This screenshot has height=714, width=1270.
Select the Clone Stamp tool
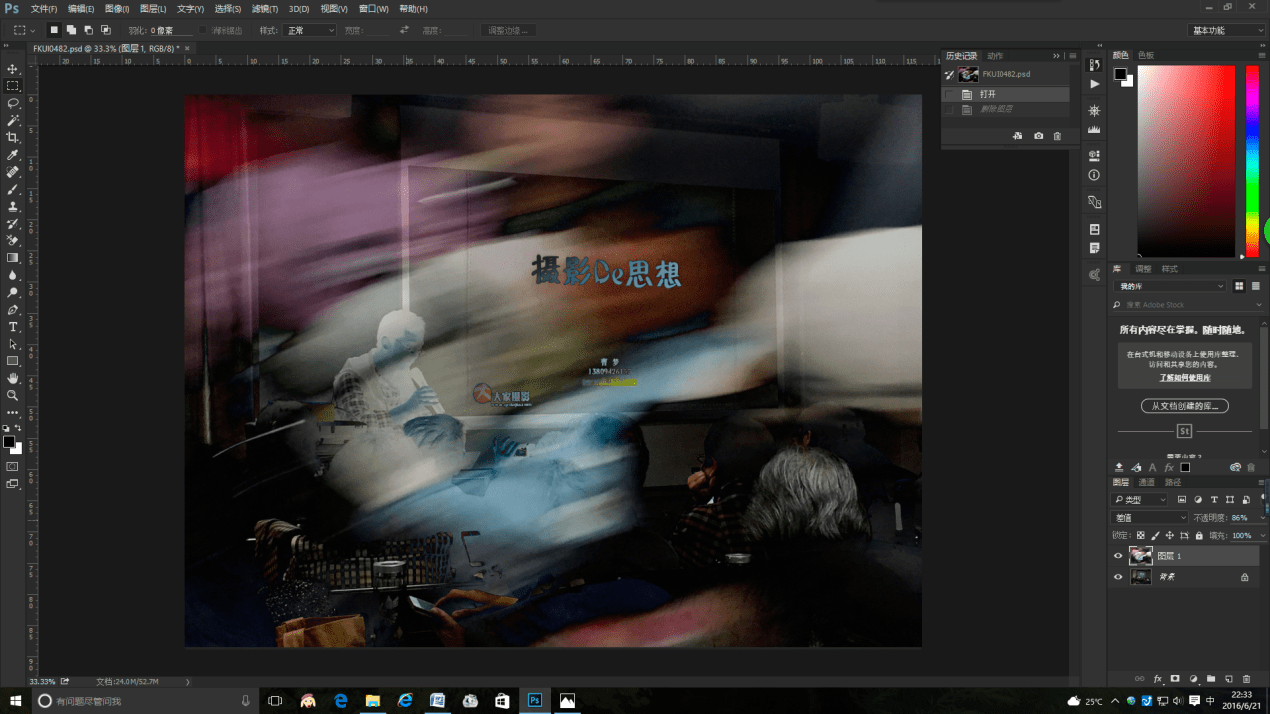click(13, 206)
